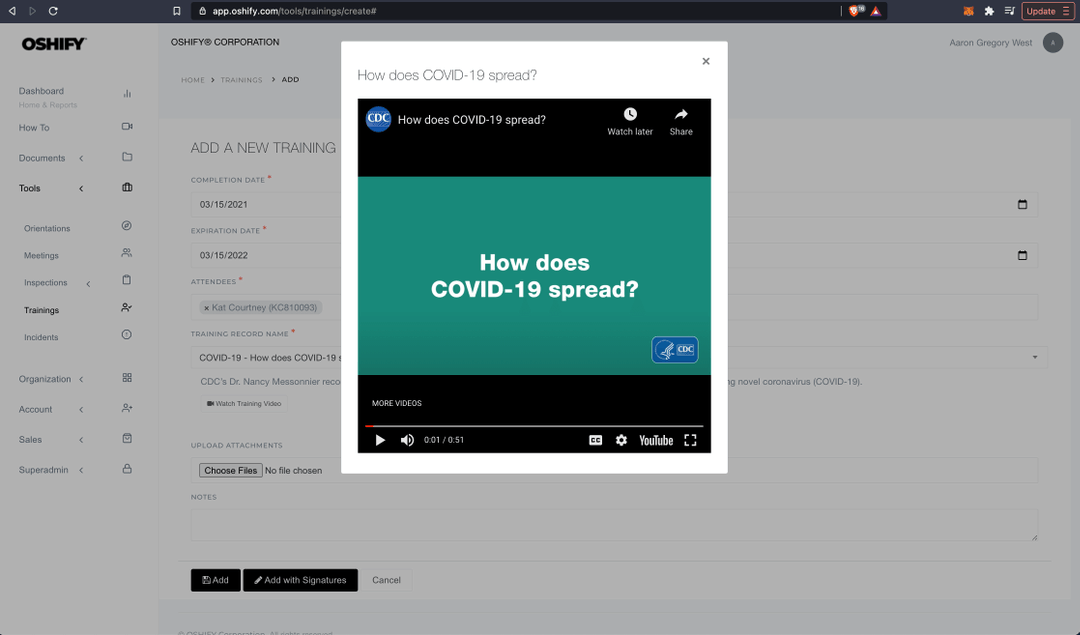Image resolution: width=1080 pixels, height=635 pixels.
Task: Open video settings gear icon
Action: (x=621, y=440)
